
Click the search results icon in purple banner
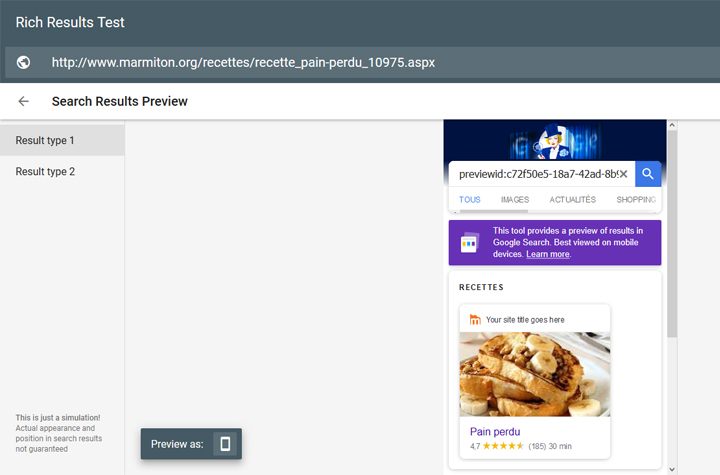[x=470, y=242]
